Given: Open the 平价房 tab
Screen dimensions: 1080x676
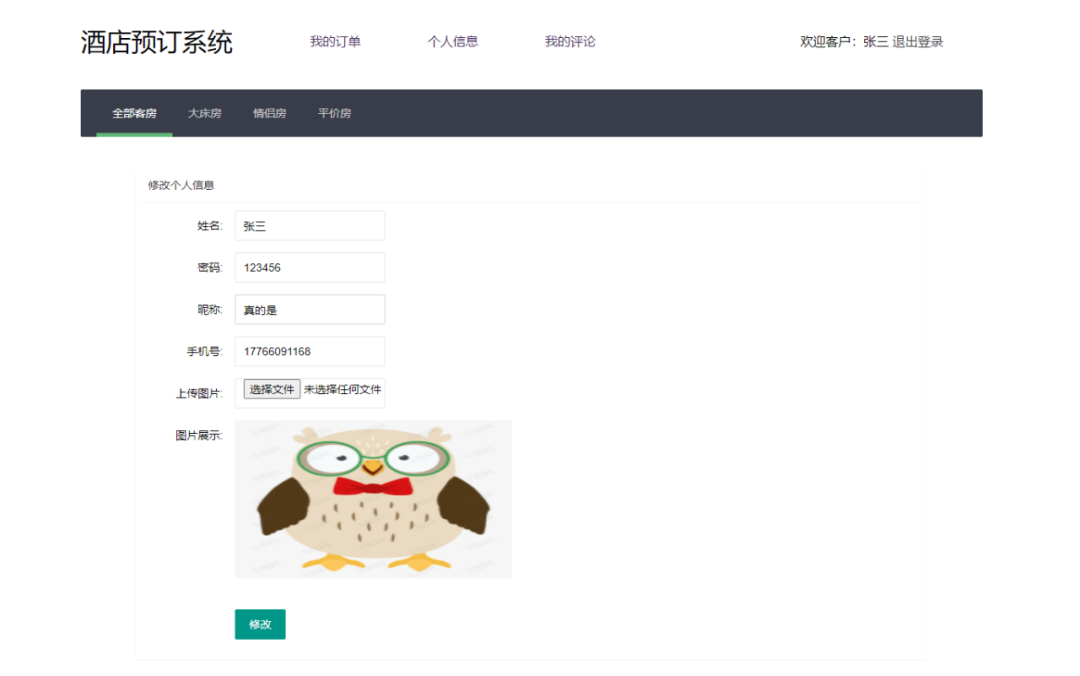Looking at the screenshot, I should (334, 113).
